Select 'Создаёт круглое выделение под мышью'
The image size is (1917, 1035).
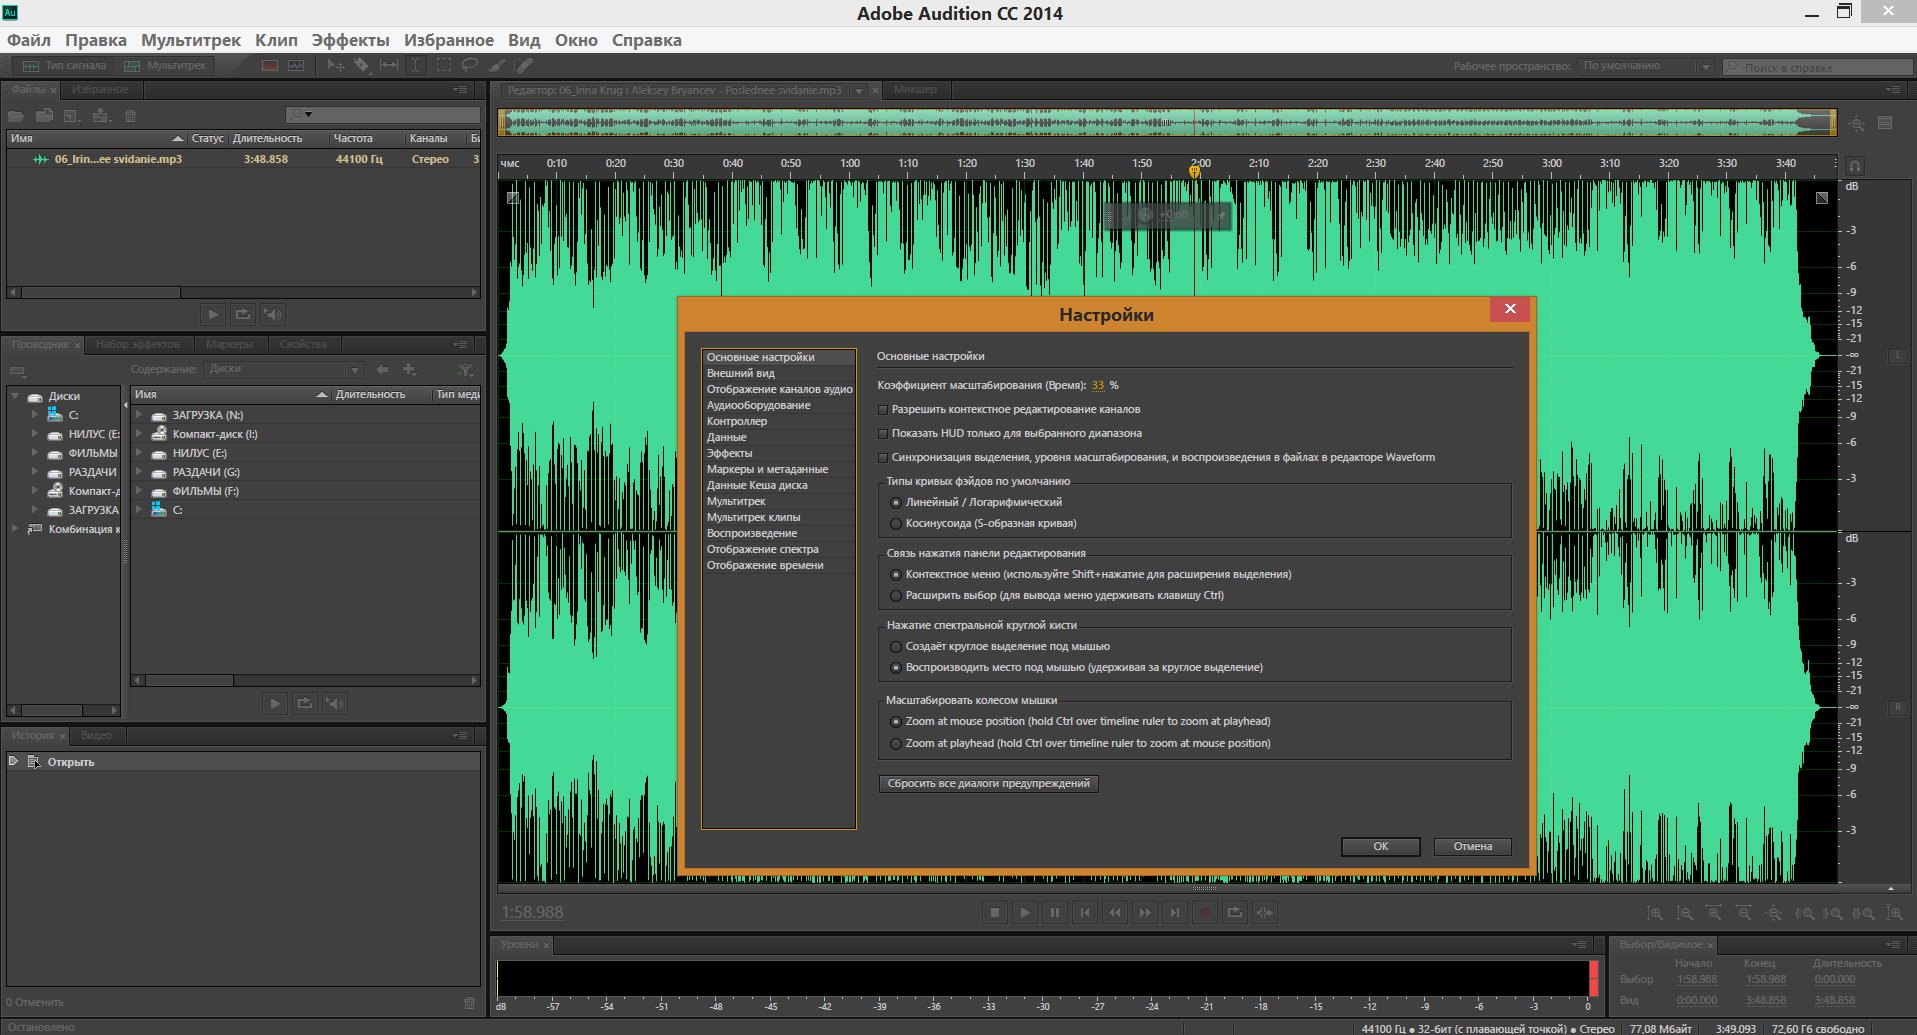tap(896, 647)
